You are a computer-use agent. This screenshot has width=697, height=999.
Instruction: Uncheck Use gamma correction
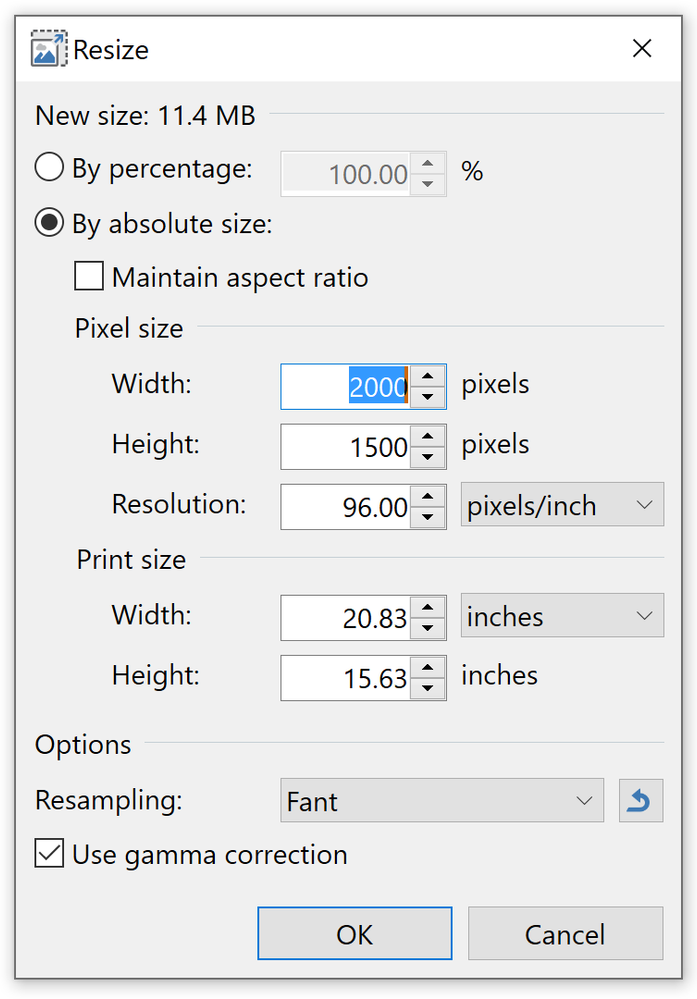[x=49, y=855]
